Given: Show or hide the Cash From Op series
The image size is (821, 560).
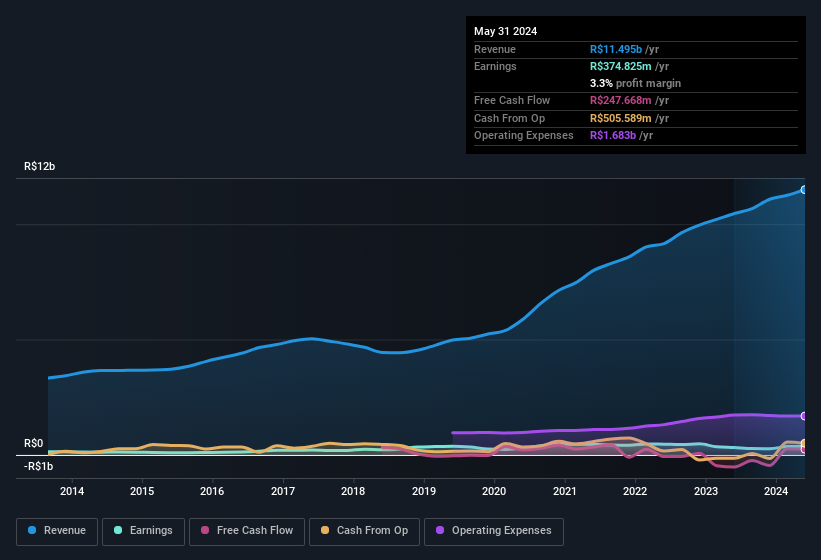Looking at the screenshot, I should coord(364,531).
